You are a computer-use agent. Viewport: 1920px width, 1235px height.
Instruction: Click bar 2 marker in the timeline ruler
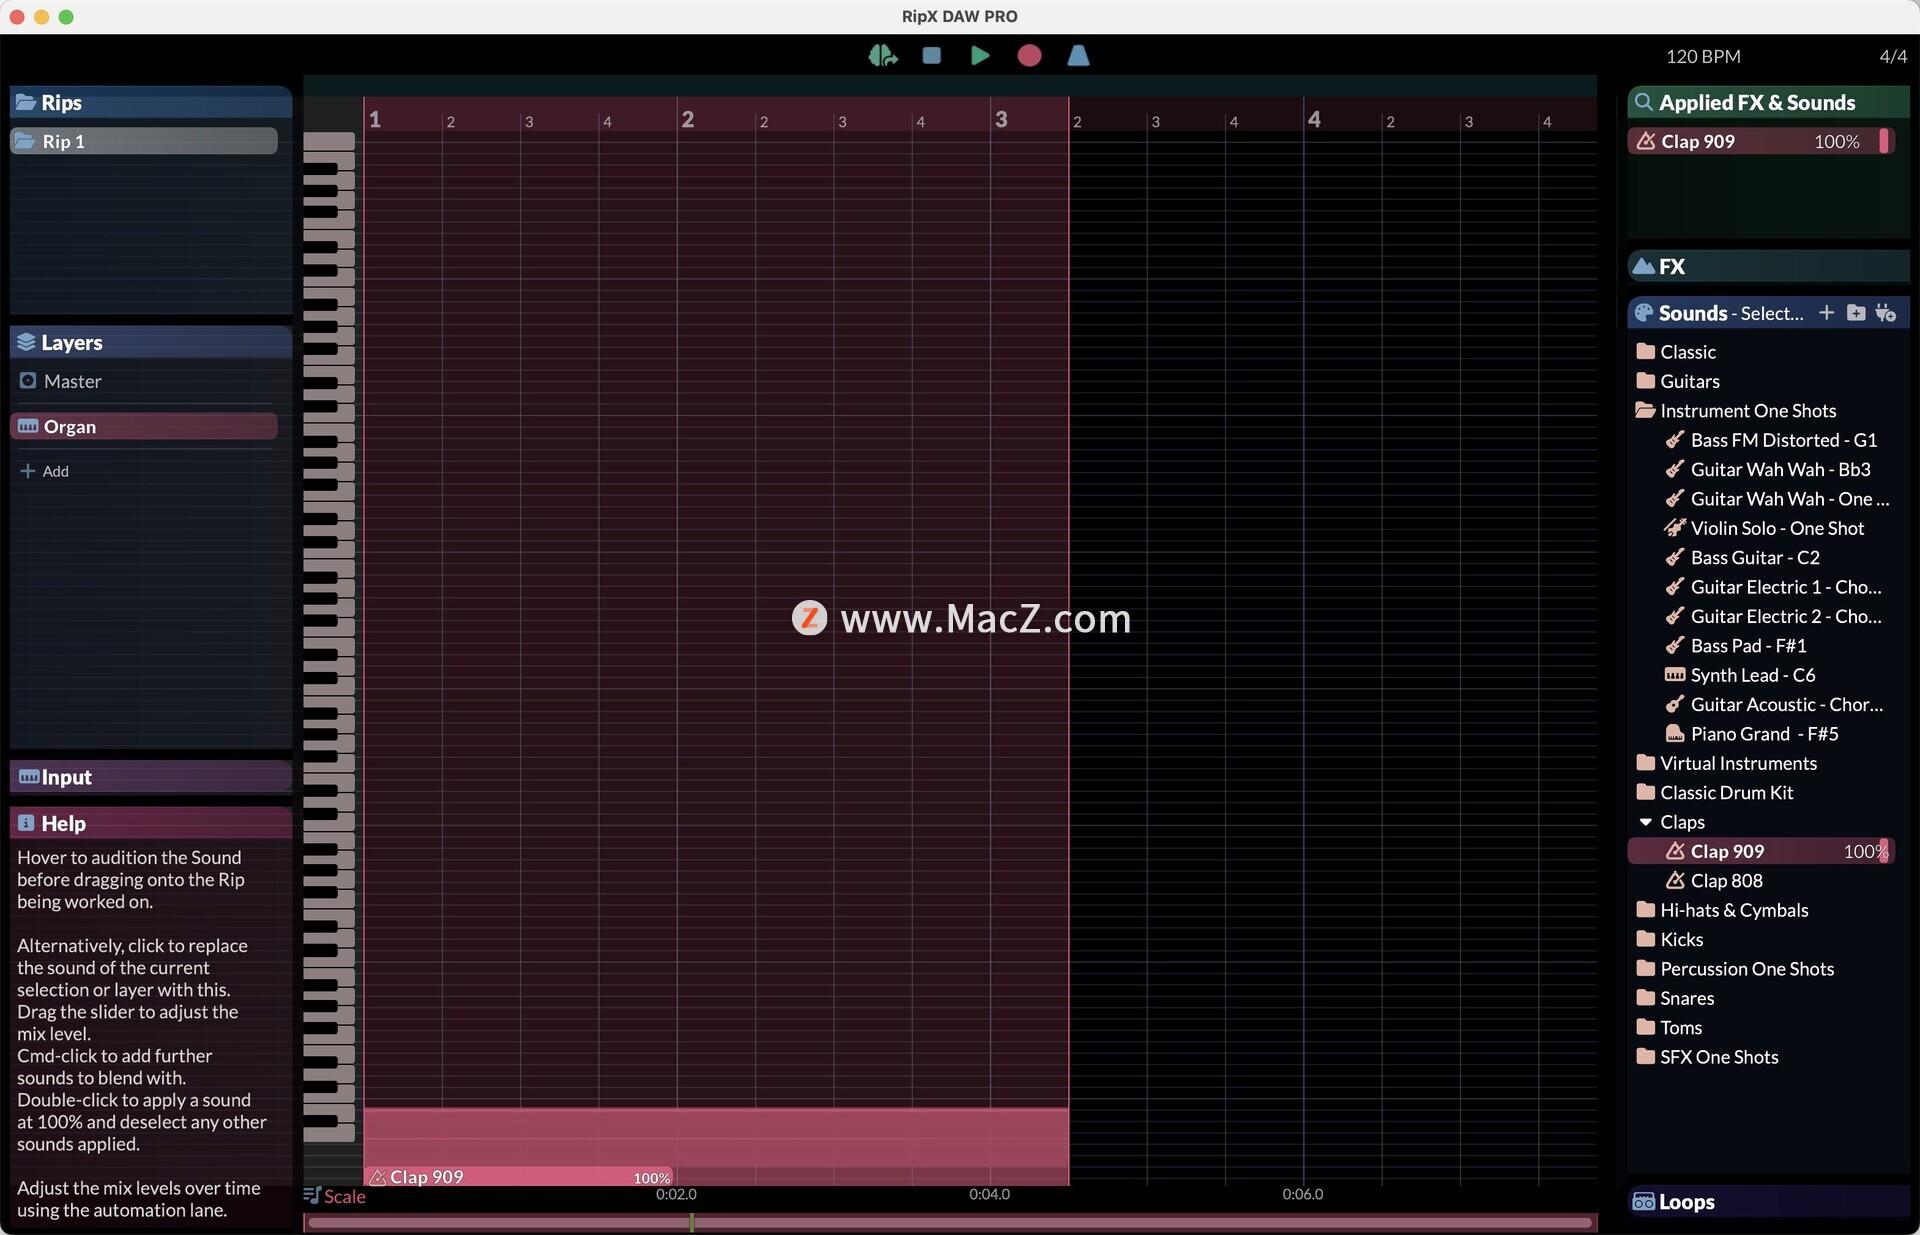pos(688,119)
